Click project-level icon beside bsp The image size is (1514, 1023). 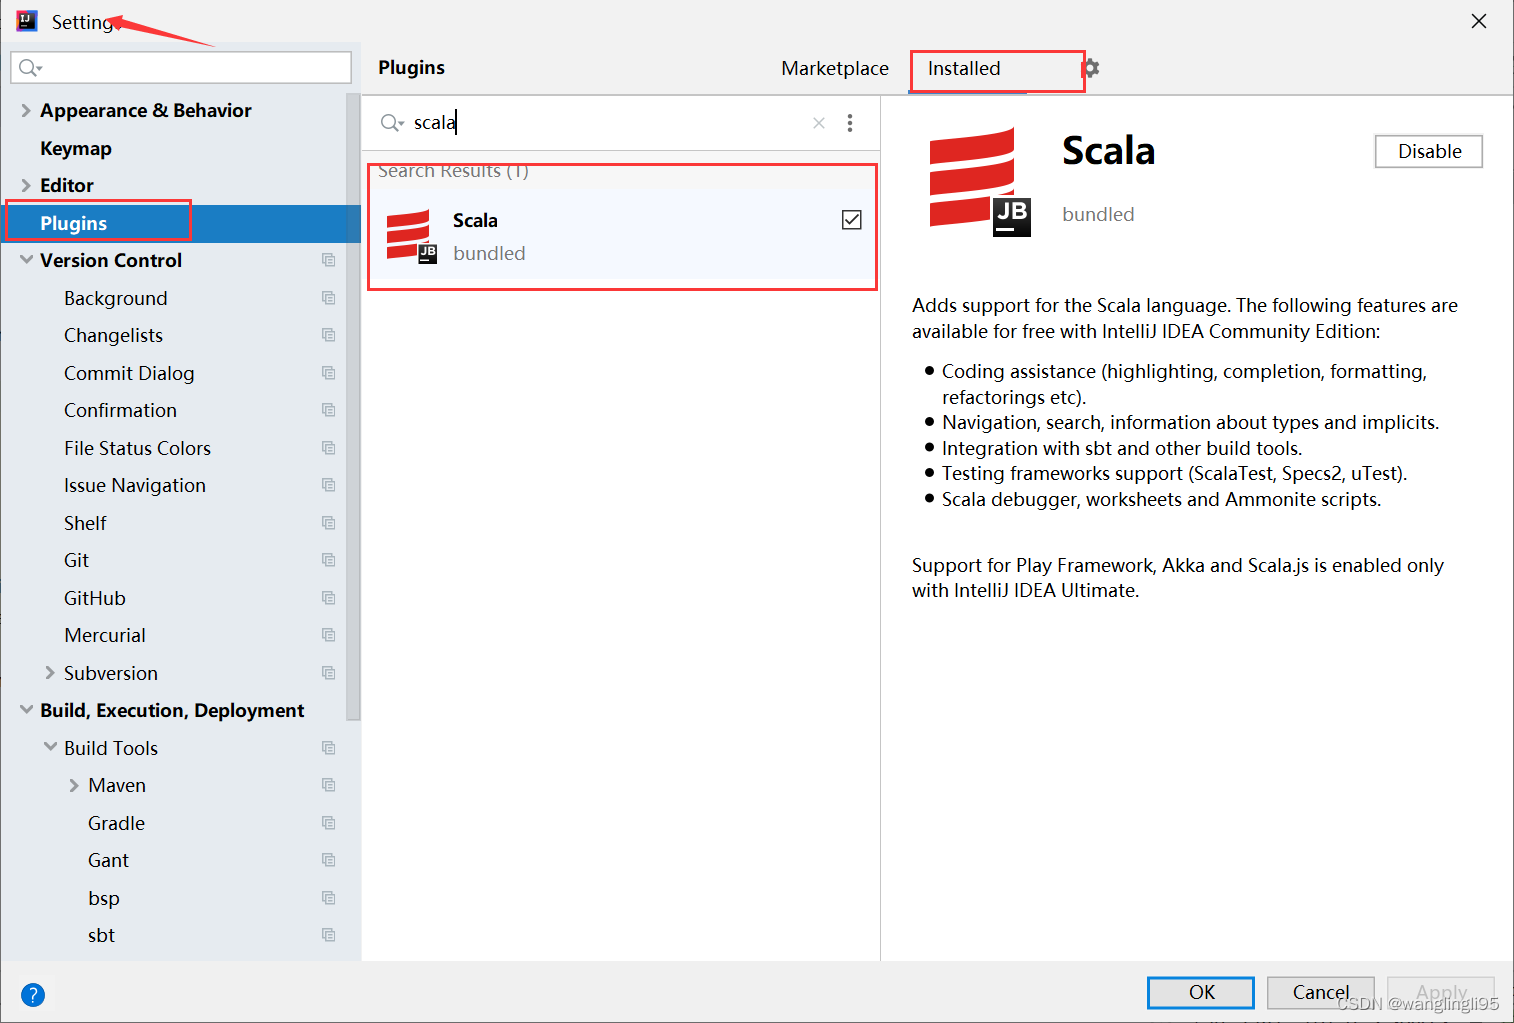pyautogui.click(x=328, y=898)
